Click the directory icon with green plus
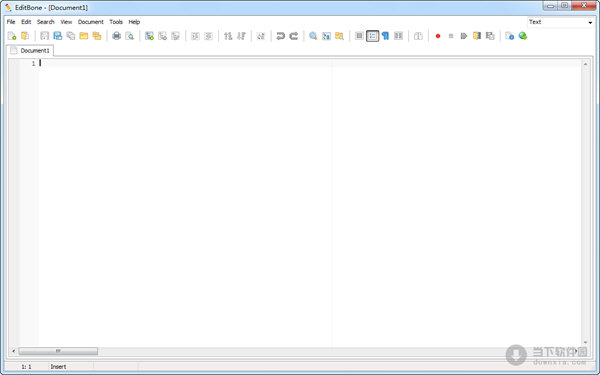 click(150, 36)
